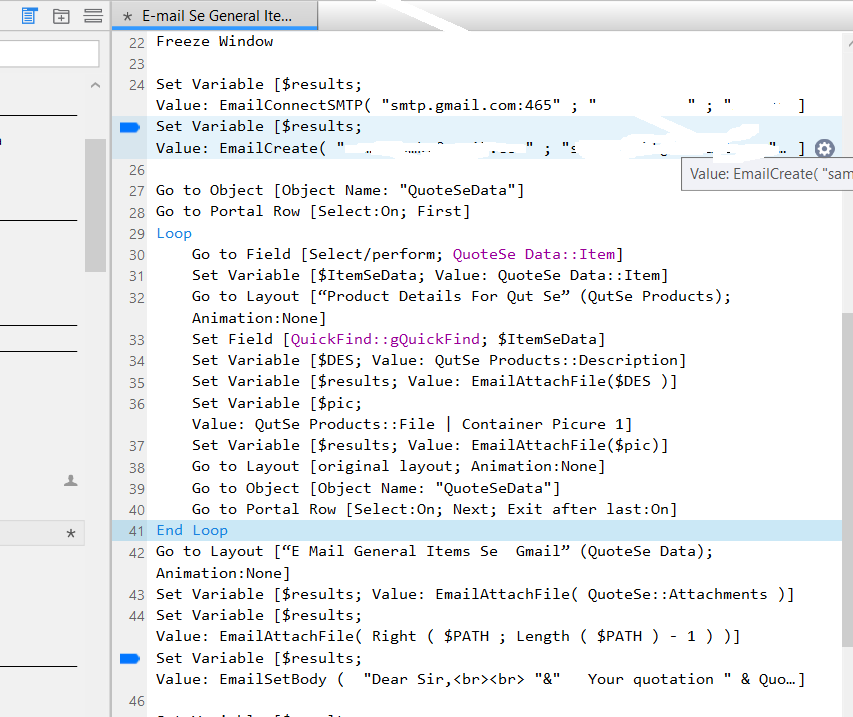Click the new separator lines icon

92,16
